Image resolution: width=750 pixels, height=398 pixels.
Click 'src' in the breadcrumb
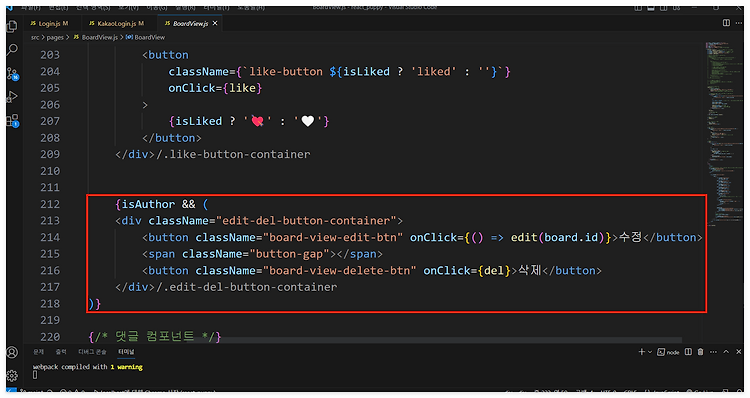click(x=35, y=37)
